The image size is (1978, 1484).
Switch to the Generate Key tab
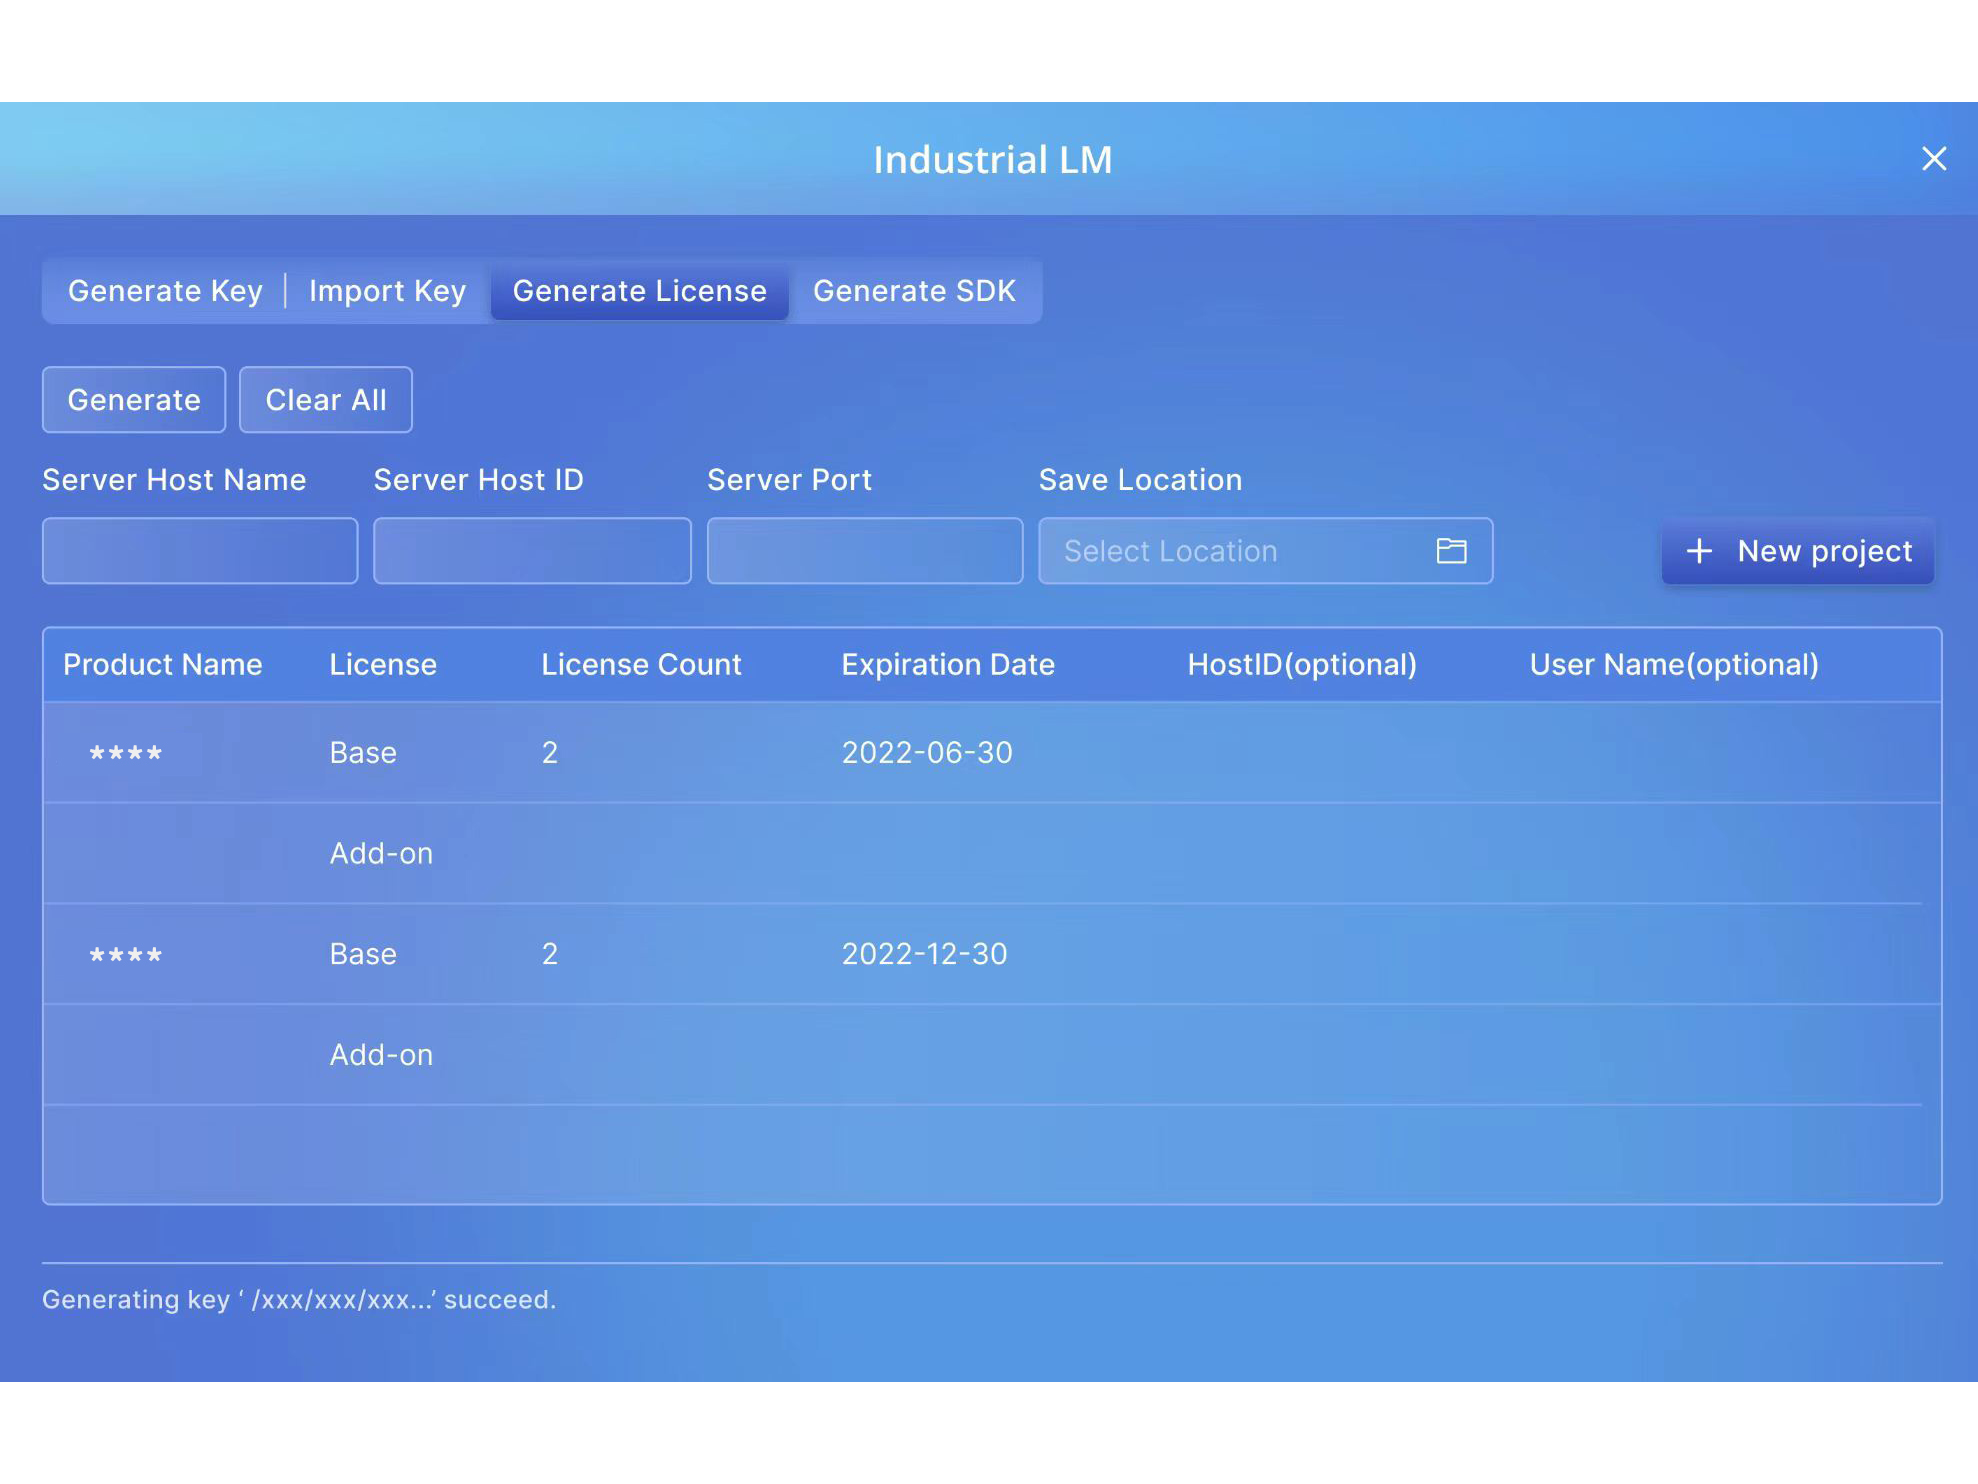coord(165,291)
